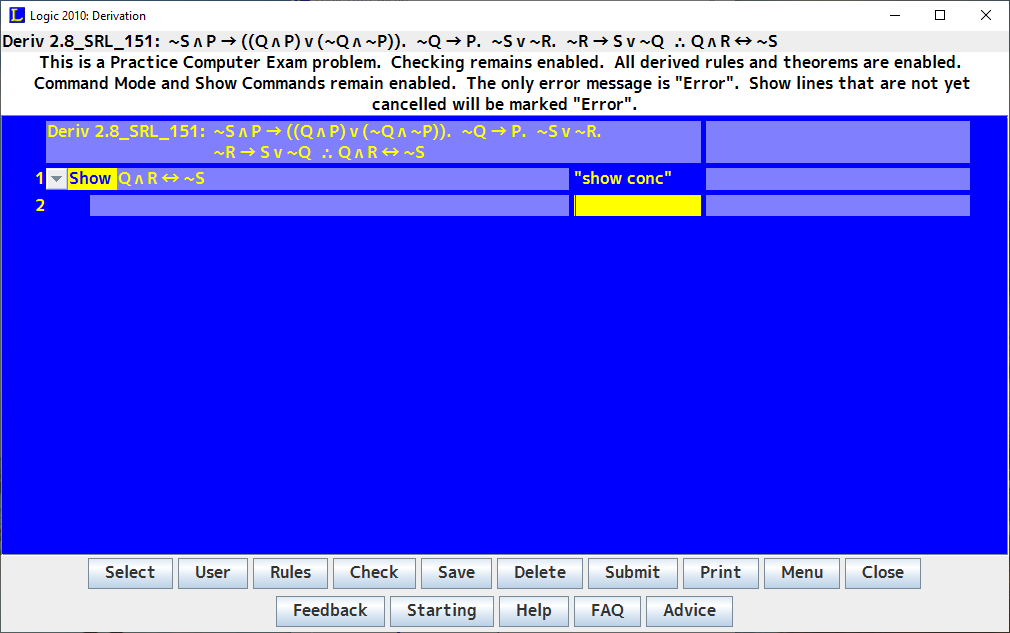This screenshot has height=633, width=1010.
Task: Open the Menu button
Action: [802, 572]
